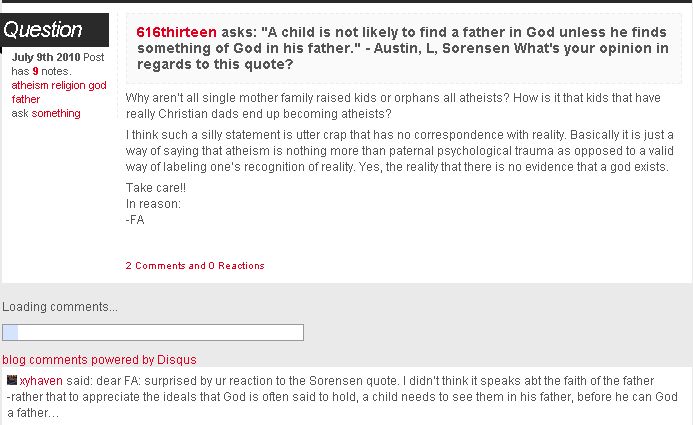Click the quoted Sorensen question box
The width and height of the screenshot is (693, 425).
point(408,48)
